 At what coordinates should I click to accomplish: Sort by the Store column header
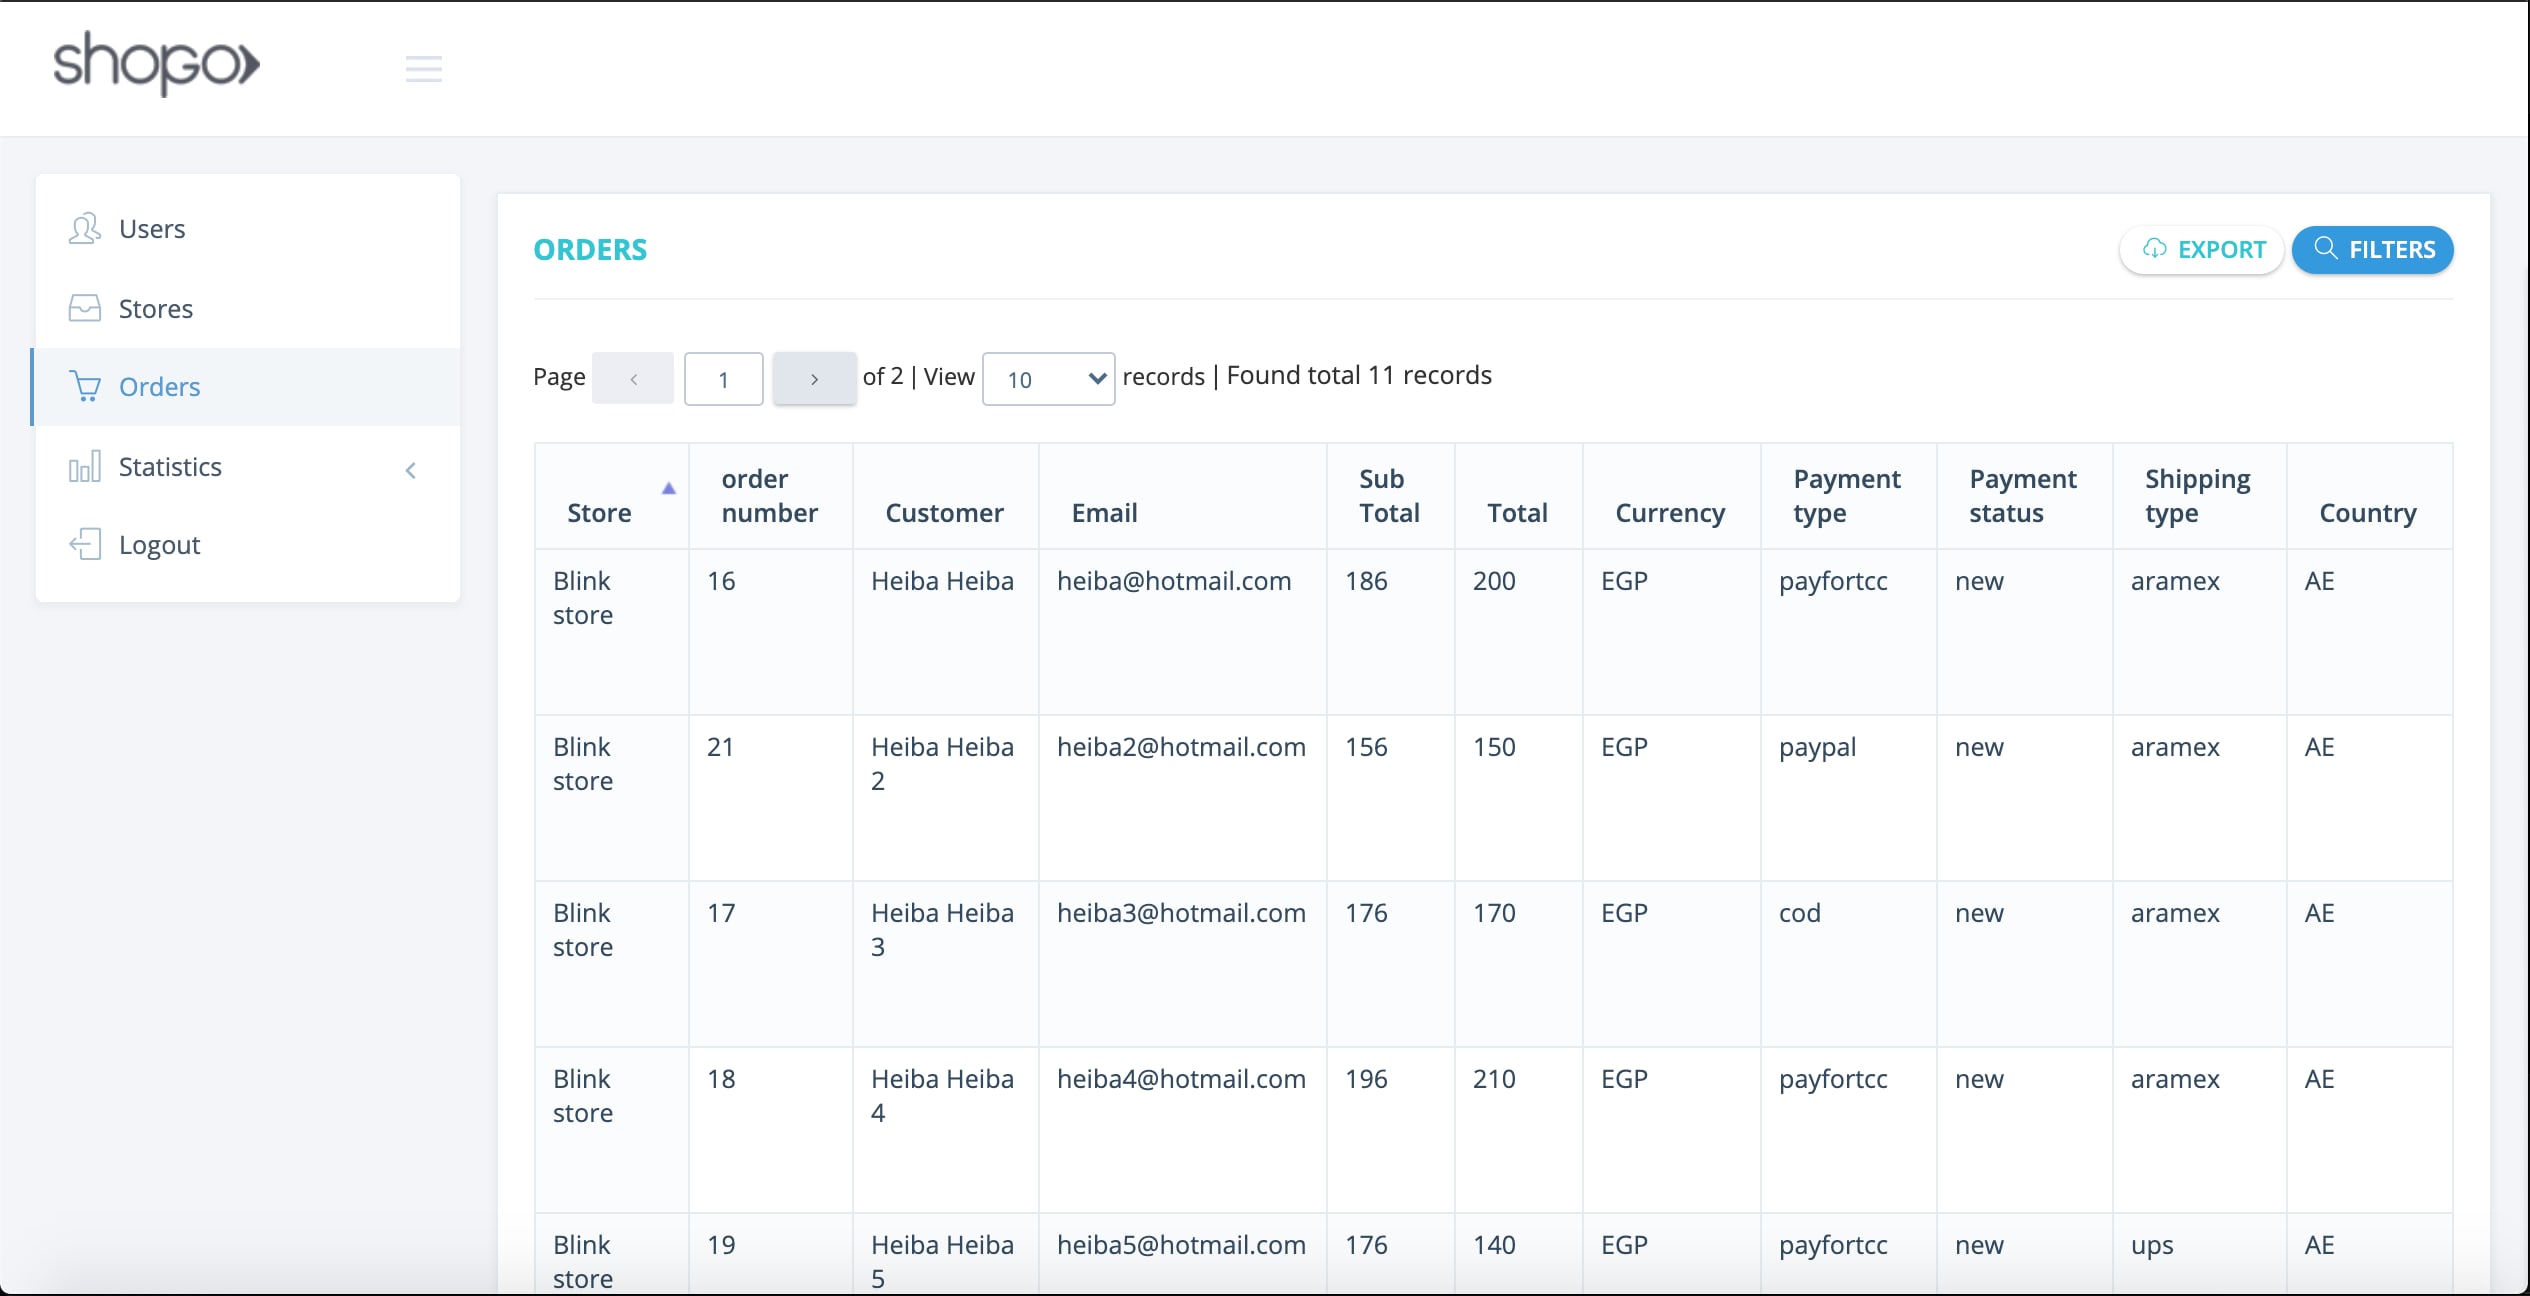612,496
